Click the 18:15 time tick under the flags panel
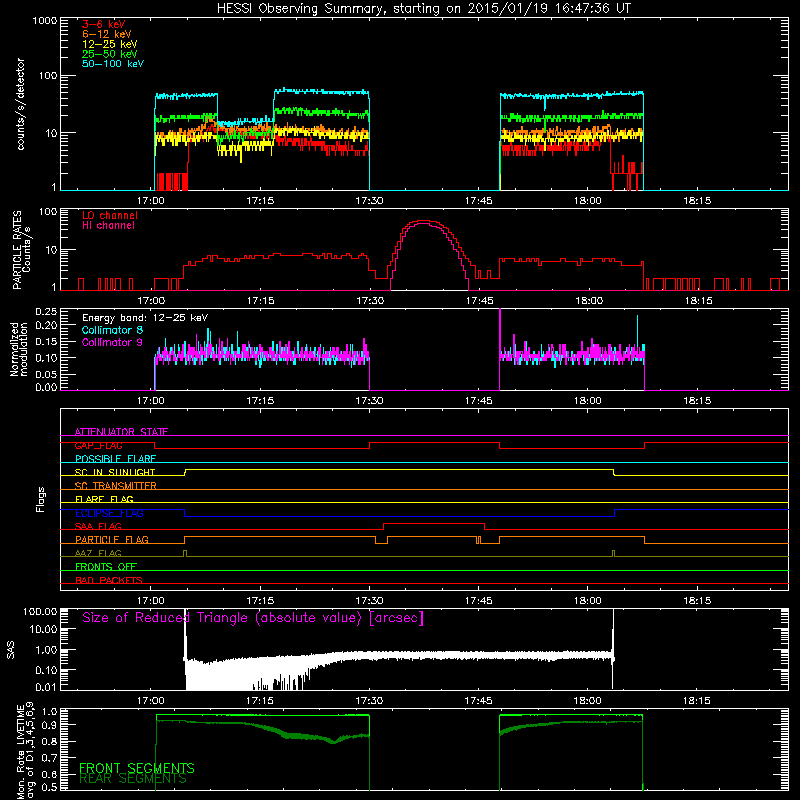The image size is (800, 800). (697, 601)
